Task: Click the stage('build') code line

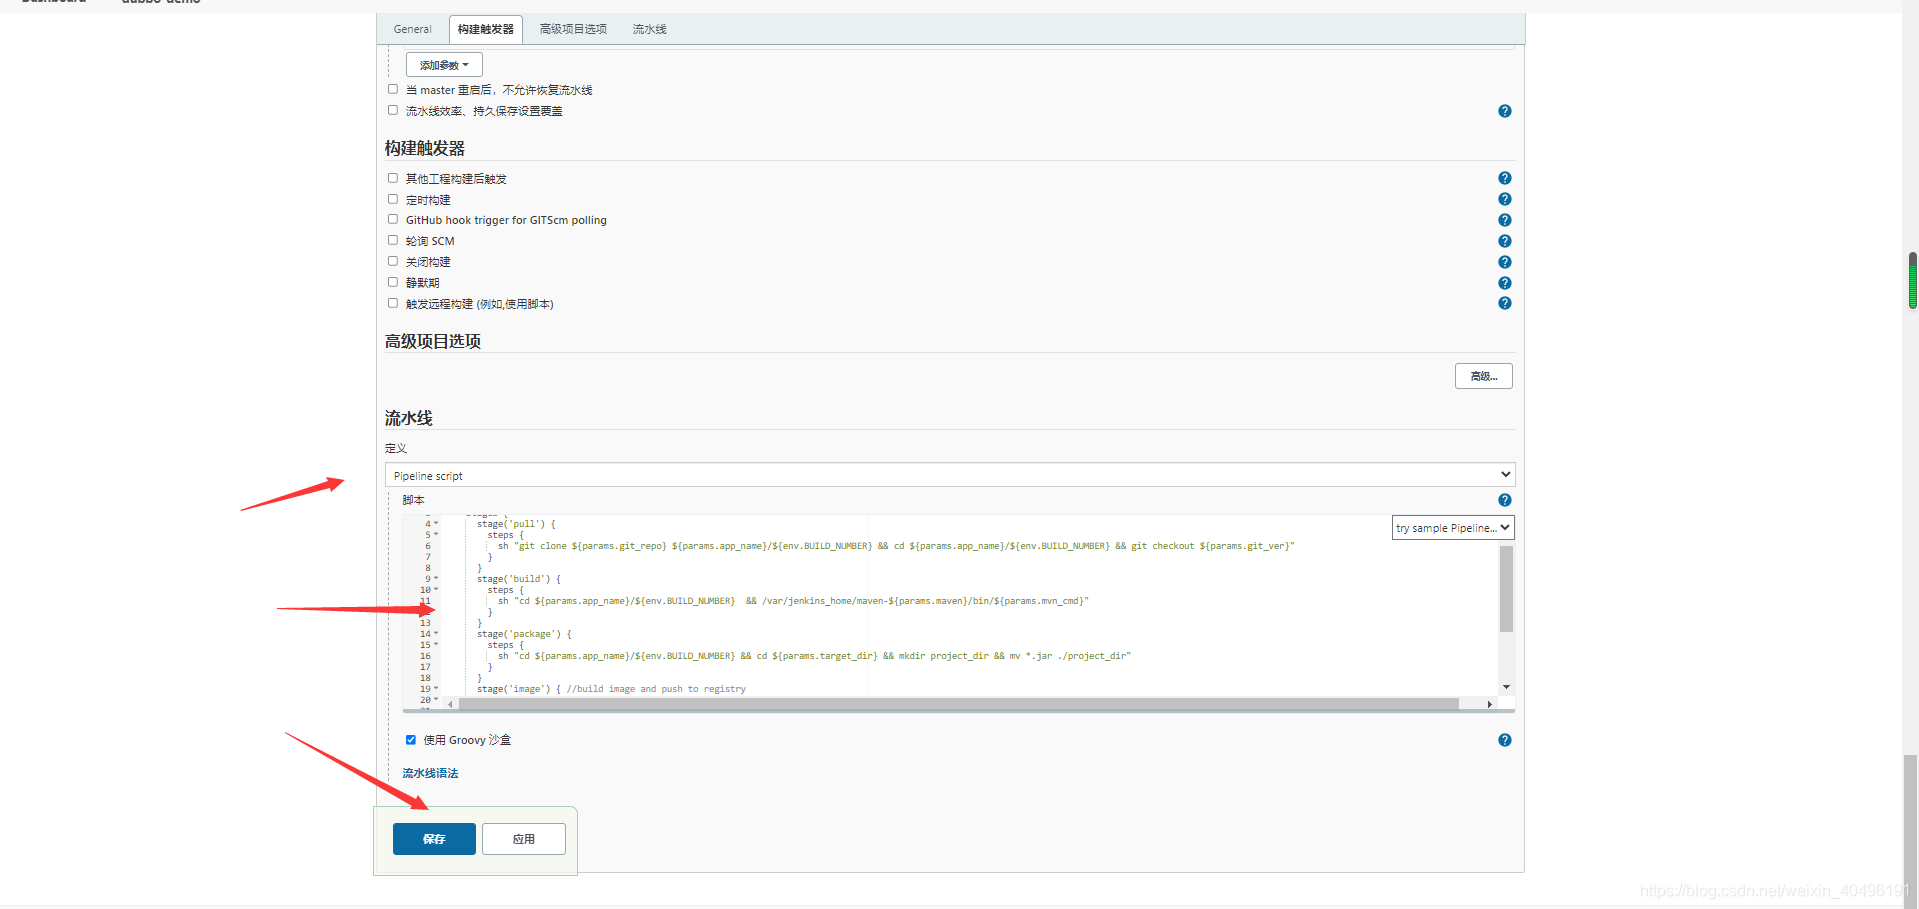Action: tap(519, 579)
